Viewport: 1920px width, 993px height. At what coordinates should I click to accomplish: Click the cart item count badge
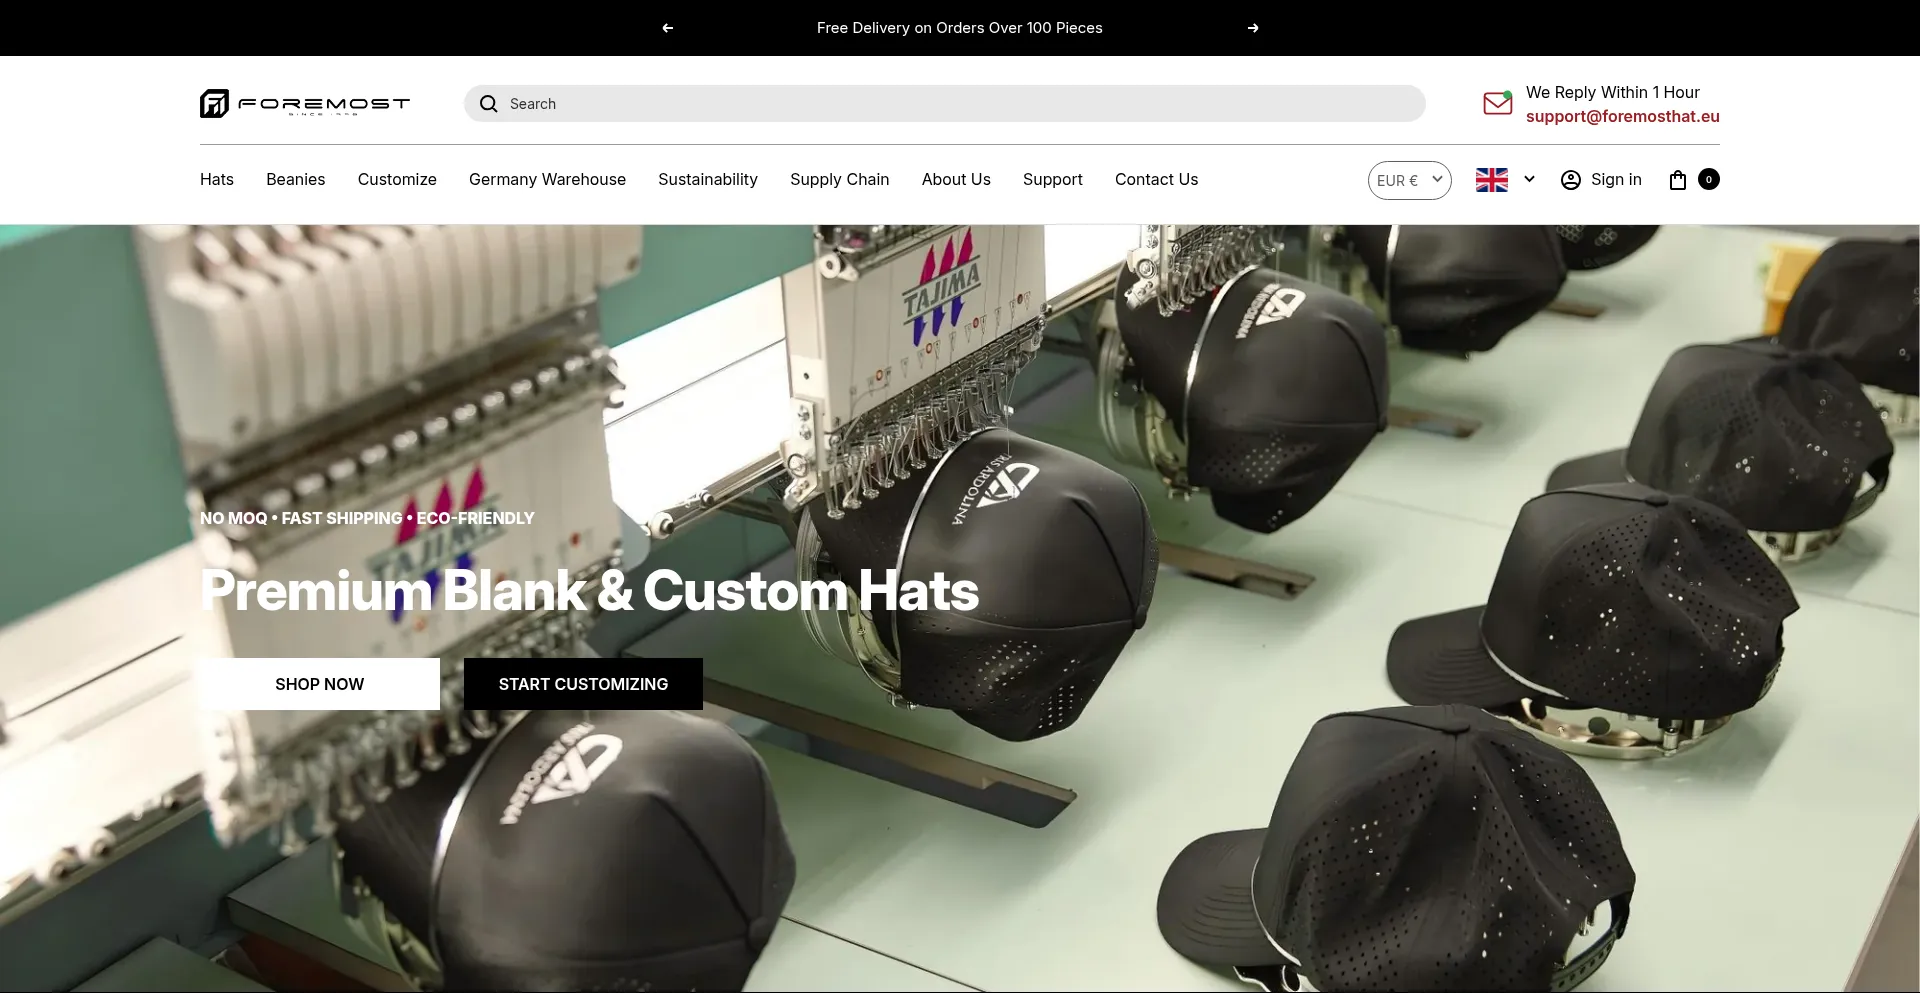pos(1709,179)
